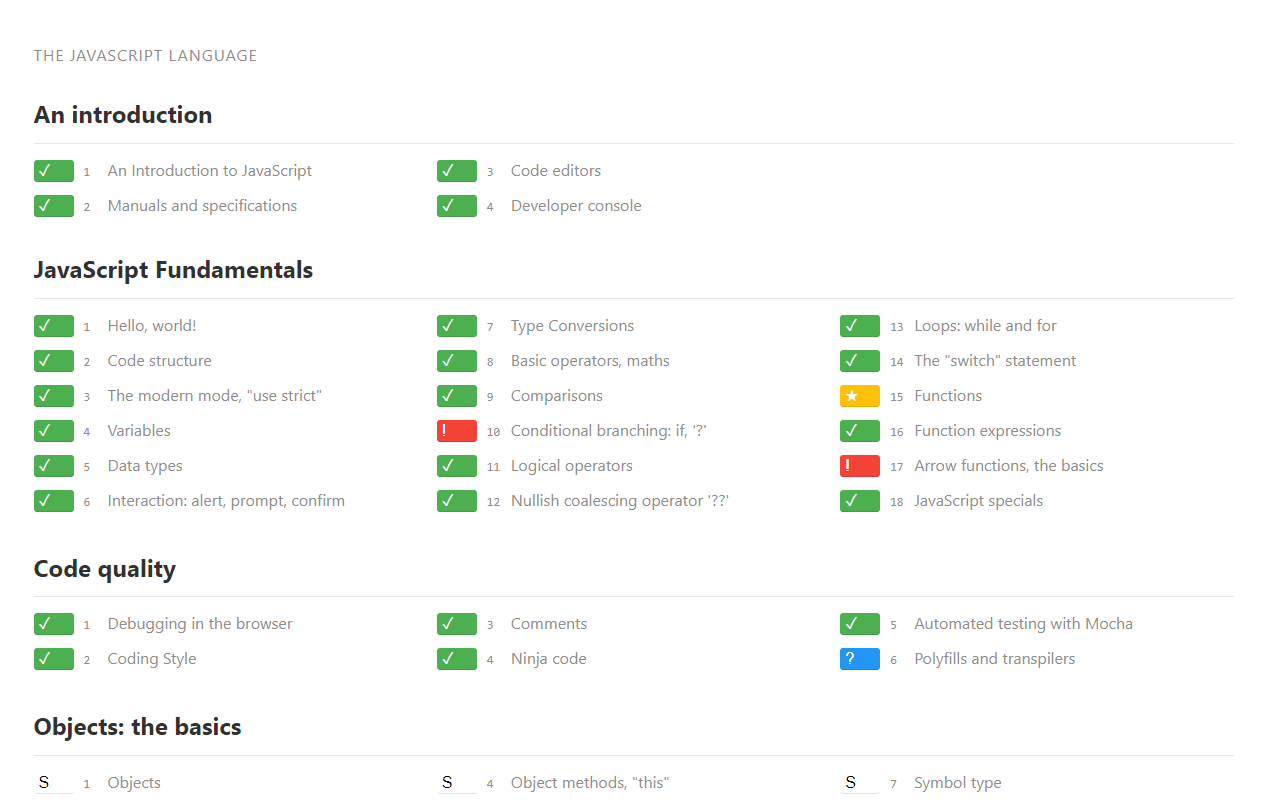The width and height of the screenshot is (1280, 800).
Task: Click the check badge for Basic operators, maths
Action: (x=457, y=361)
